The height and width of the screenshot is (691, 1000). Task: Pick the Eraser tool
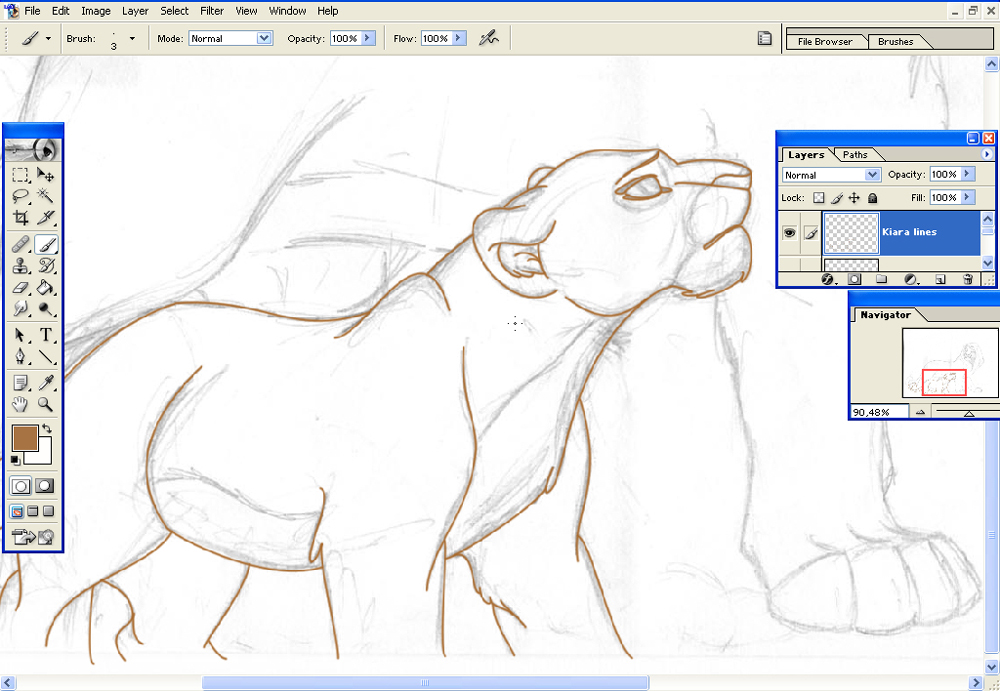(x=20, y=288)
